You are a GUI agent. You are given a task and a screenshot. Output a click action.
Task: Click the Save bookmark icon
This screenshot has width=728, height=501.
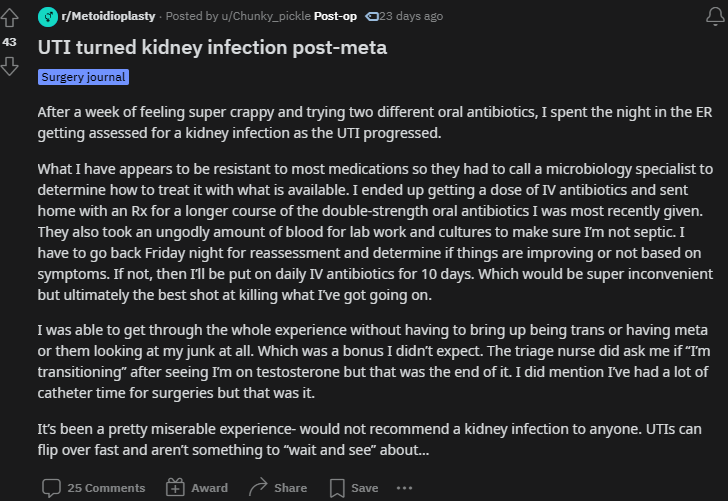[x=337, y=488]
